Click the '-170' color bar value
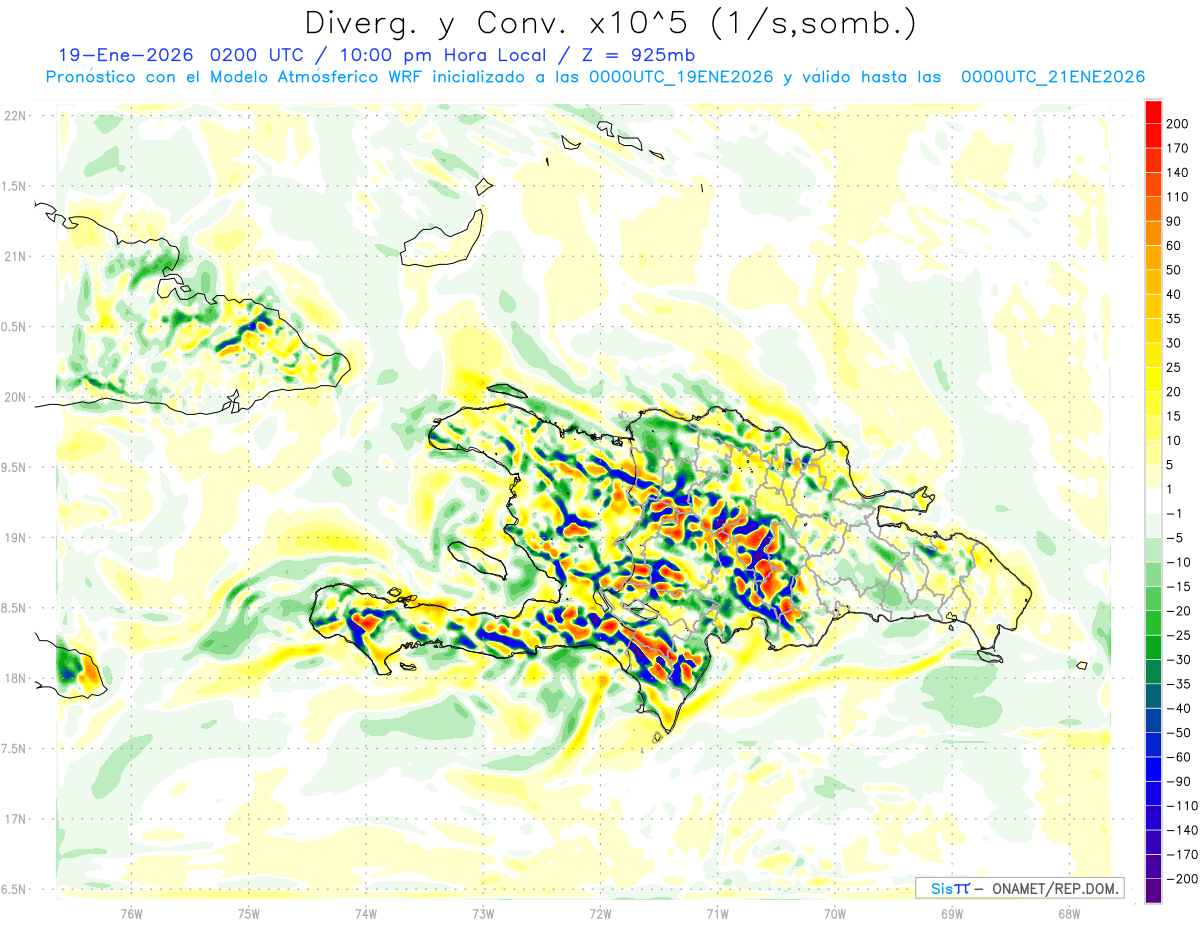The height and width of the screenshot is (927, 1200). coord(1182,855)
